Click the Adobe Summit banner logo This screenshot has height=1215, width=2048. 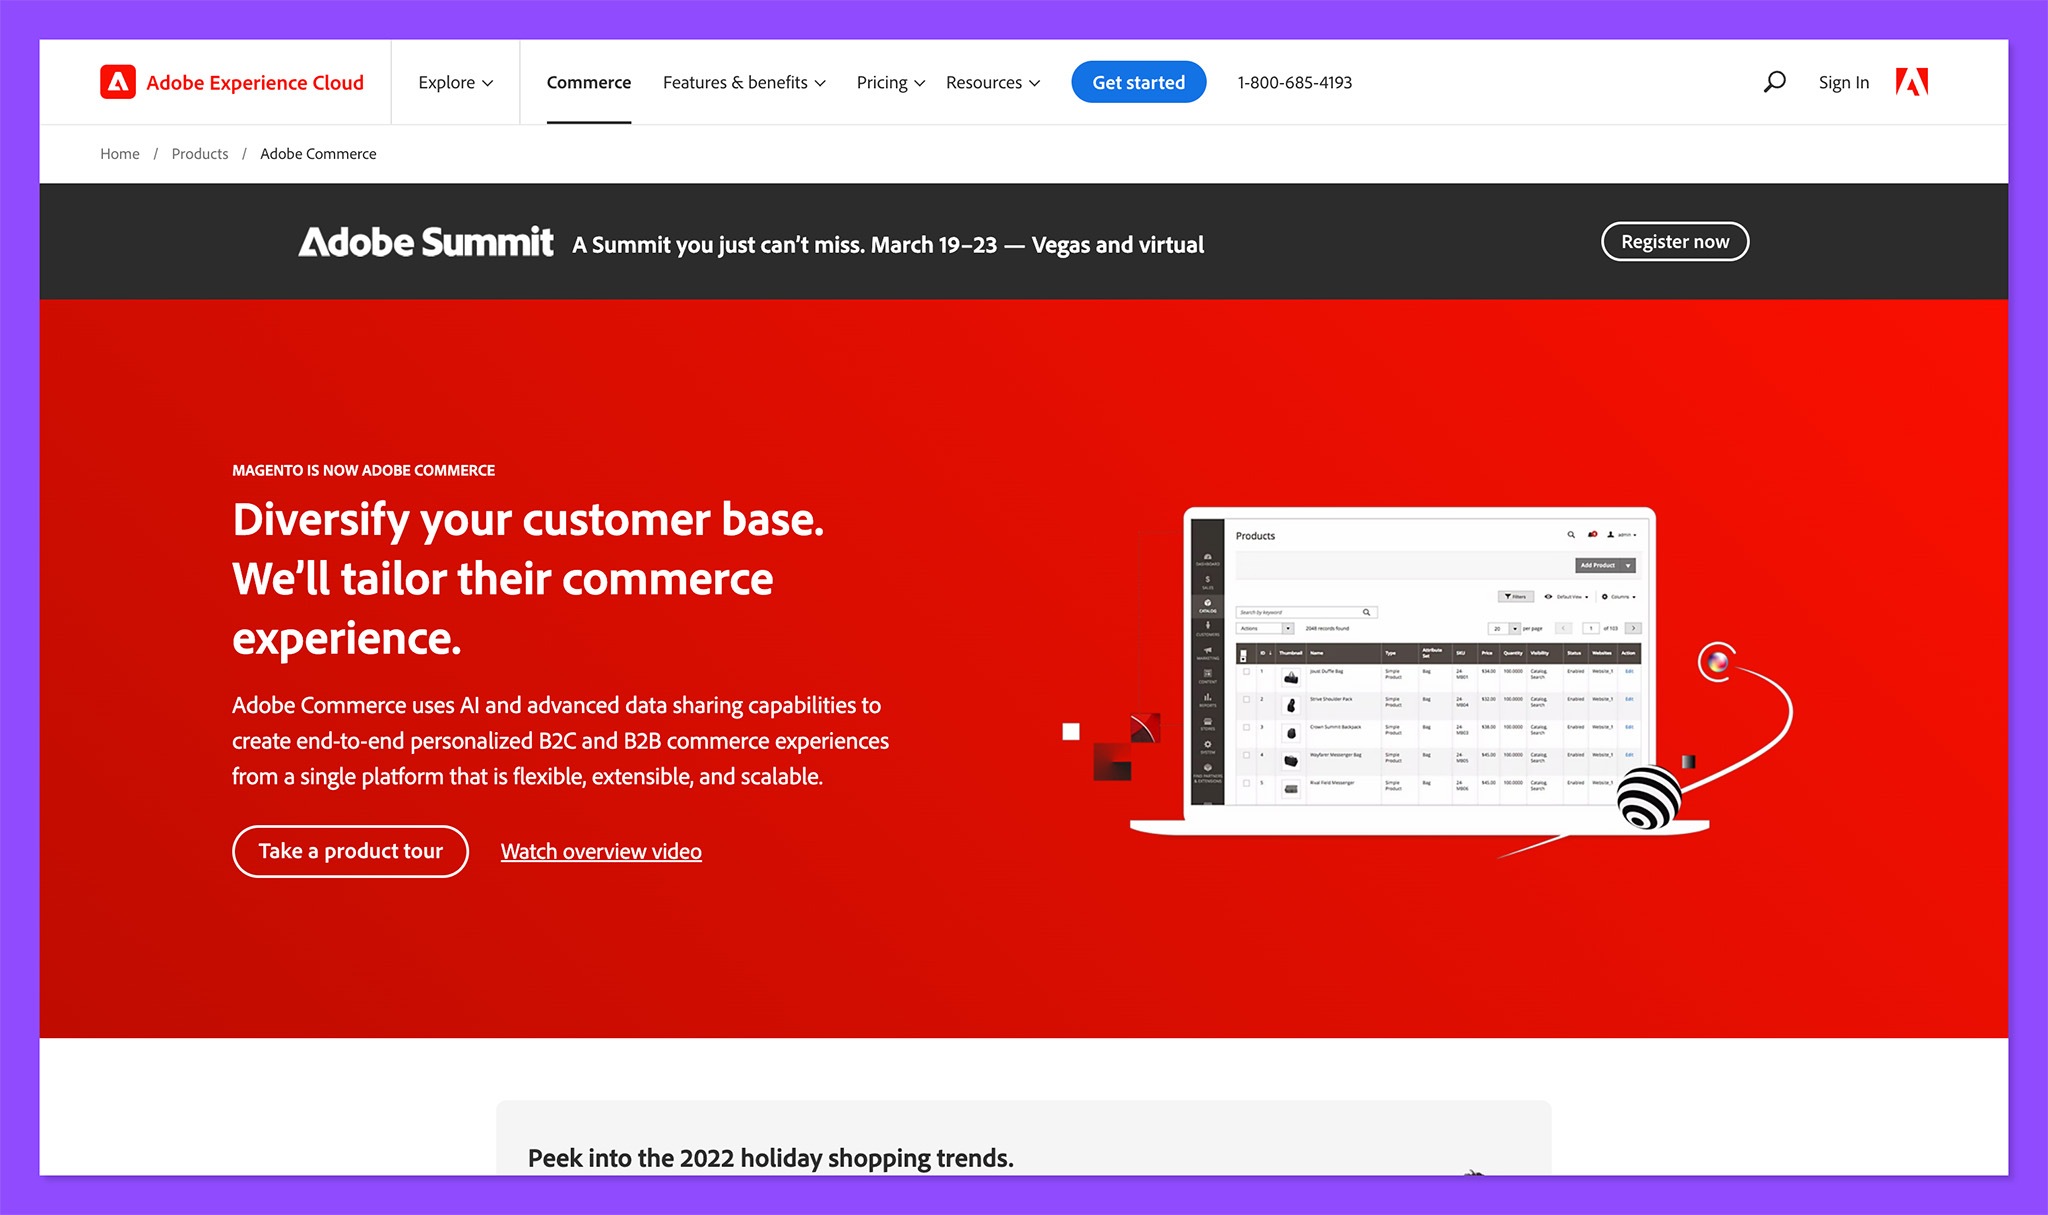pyautogui.click(x=426, y=242)
